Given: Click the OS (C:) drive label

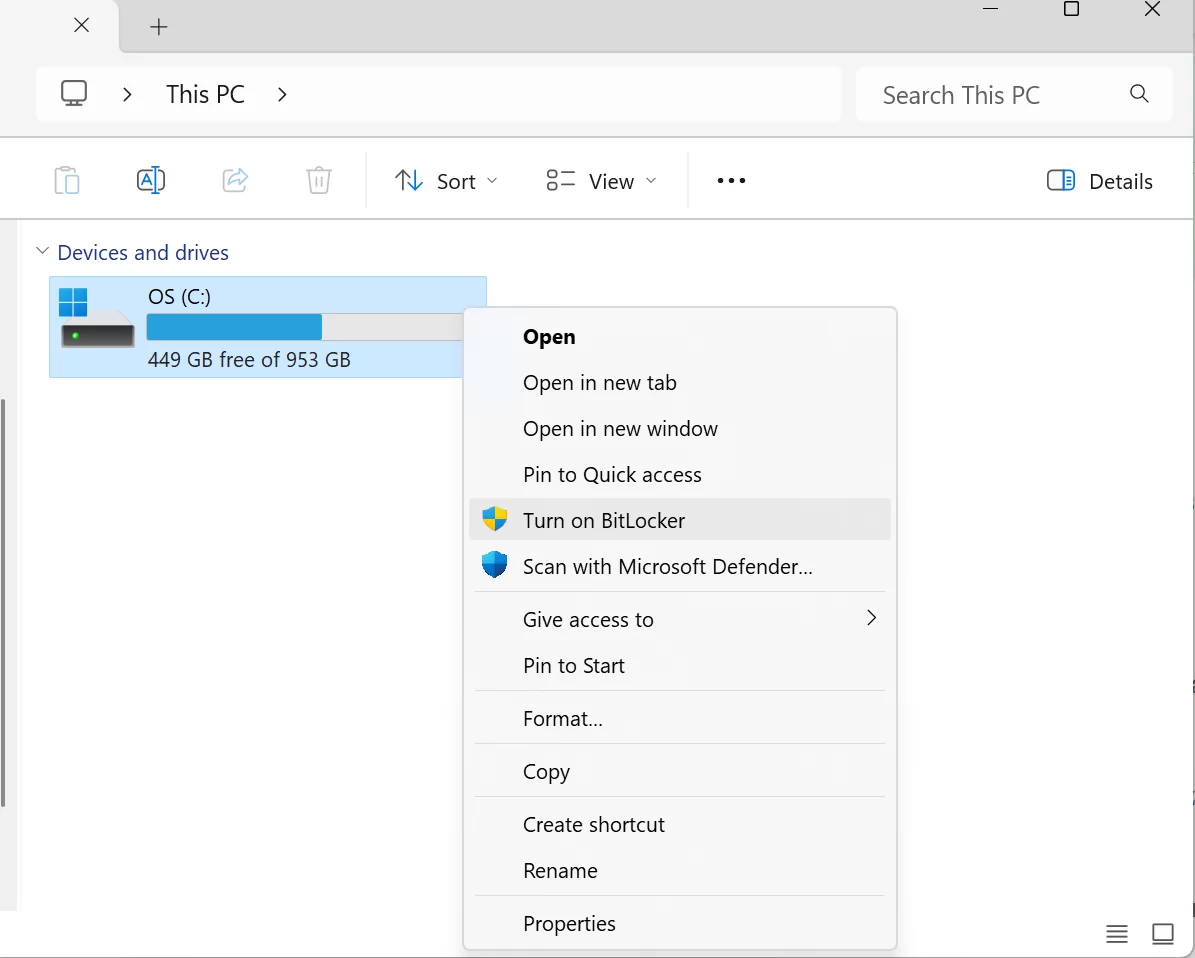Looking at the screenshot, I should tap(179, 296).
